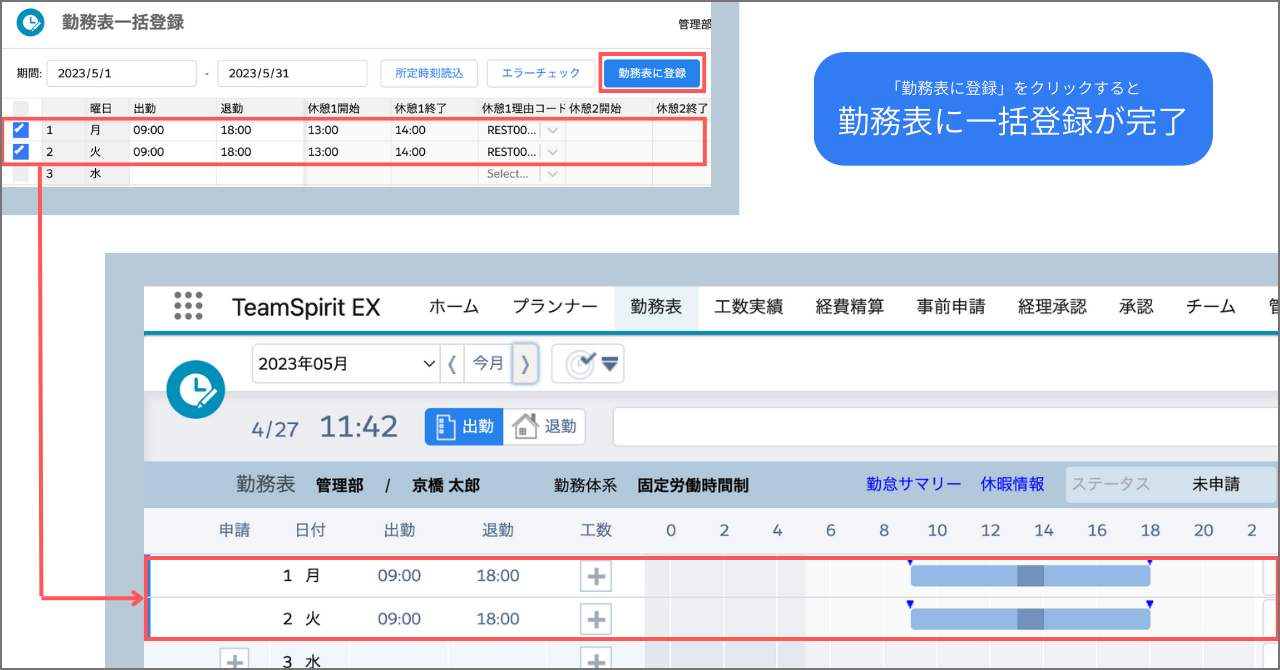
Task: Go to previous month arrow
Action: click(x=452, y=364)
